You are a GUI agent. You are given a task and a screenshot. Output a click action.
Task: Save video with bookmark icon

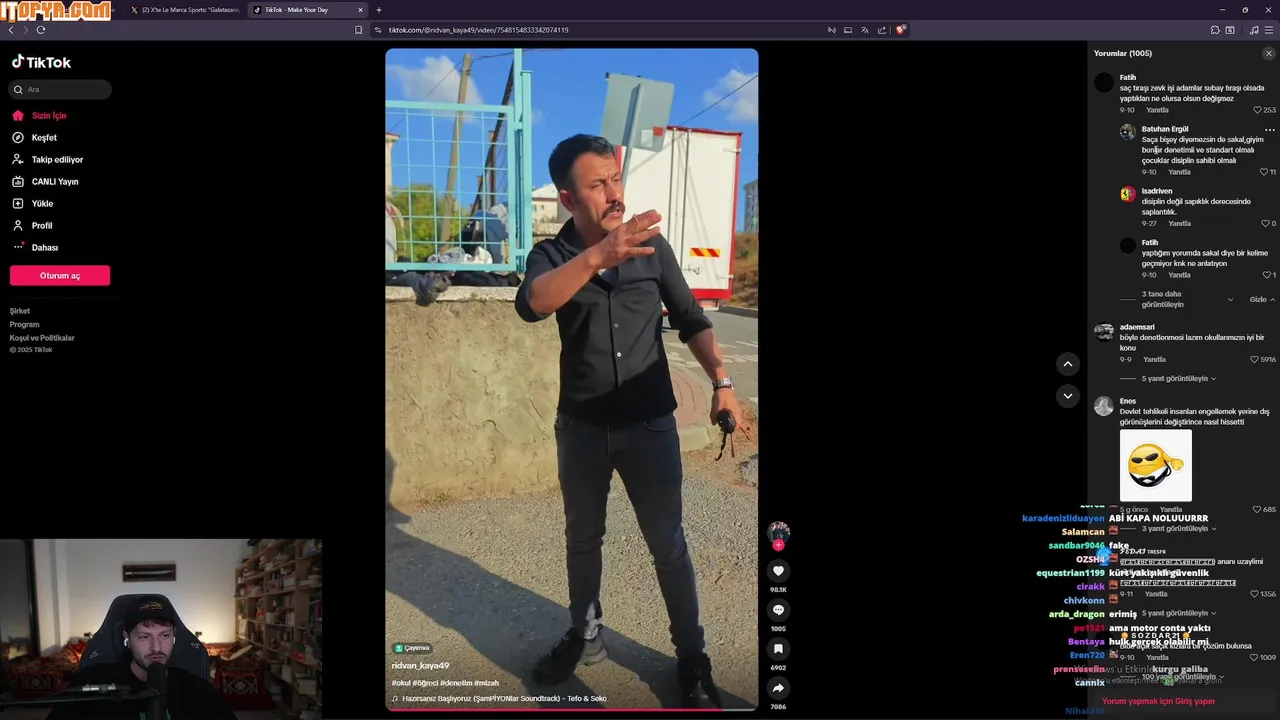tap(778, 649)
